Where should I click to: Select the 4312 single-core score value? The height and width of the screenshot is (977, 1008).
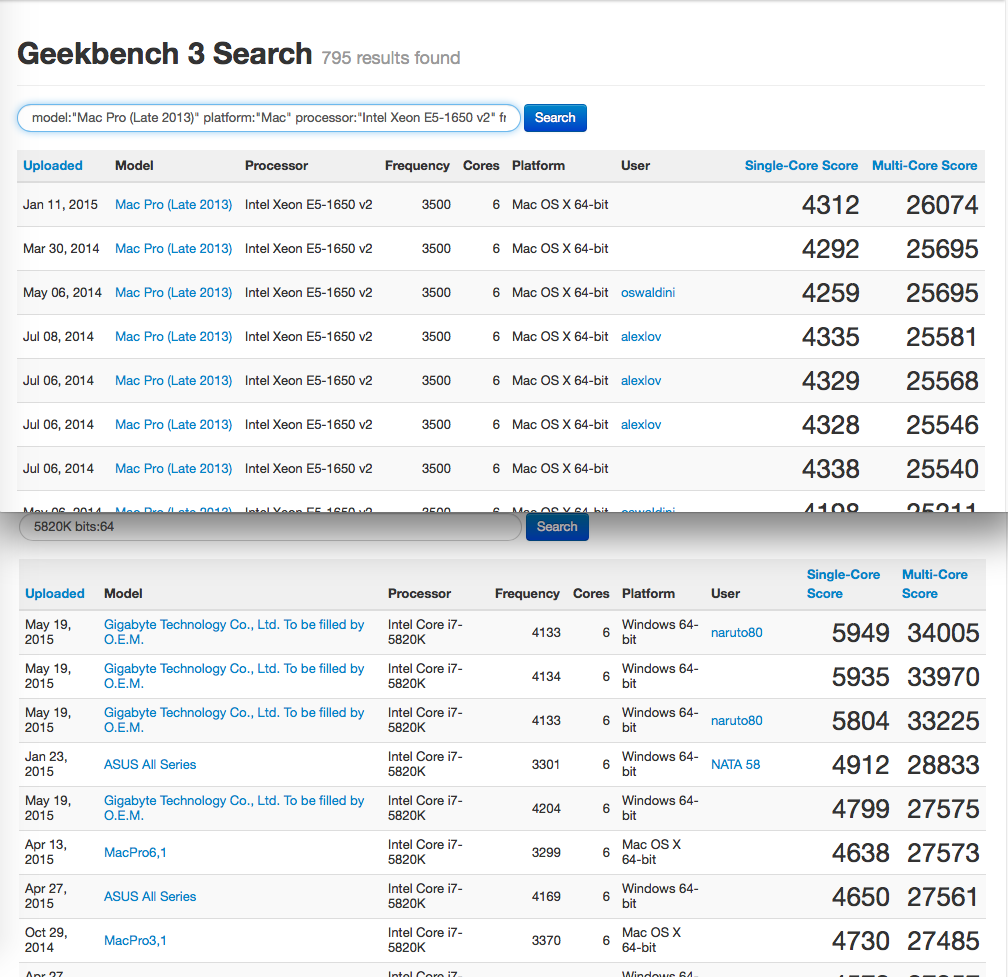click(830, 205)
